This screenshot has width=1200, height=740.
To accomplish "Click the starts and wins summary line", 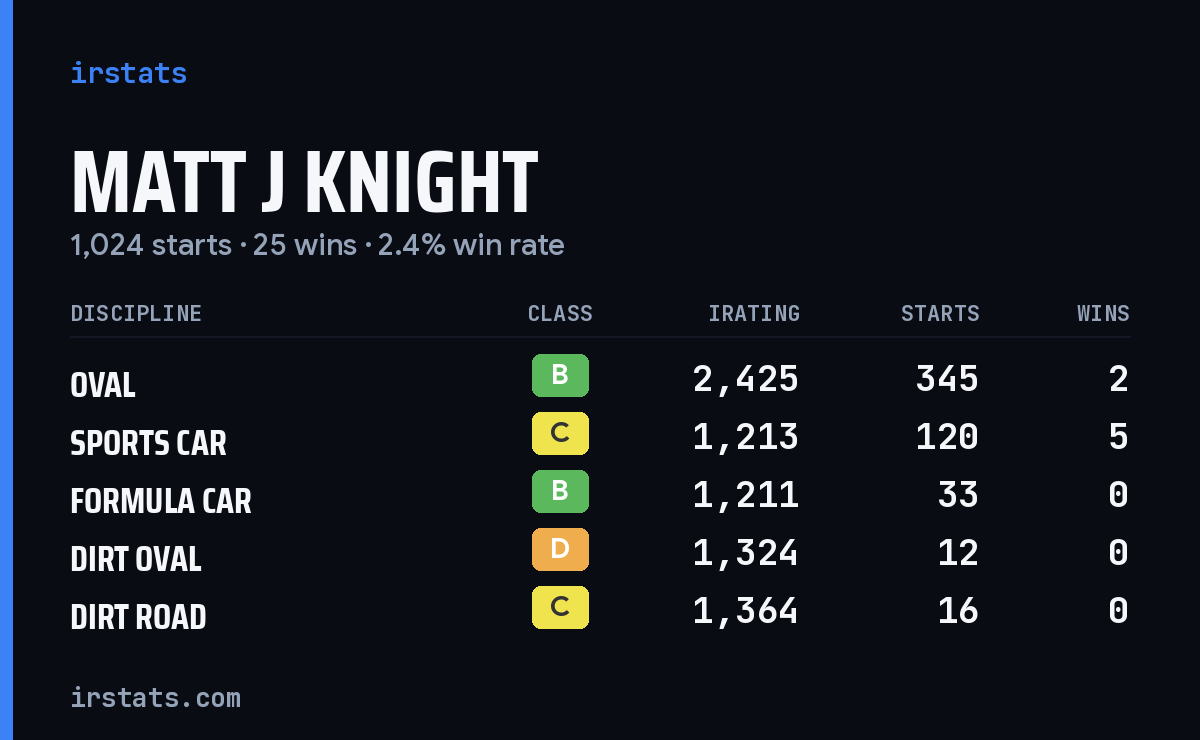I will click(x=317, y=245).
